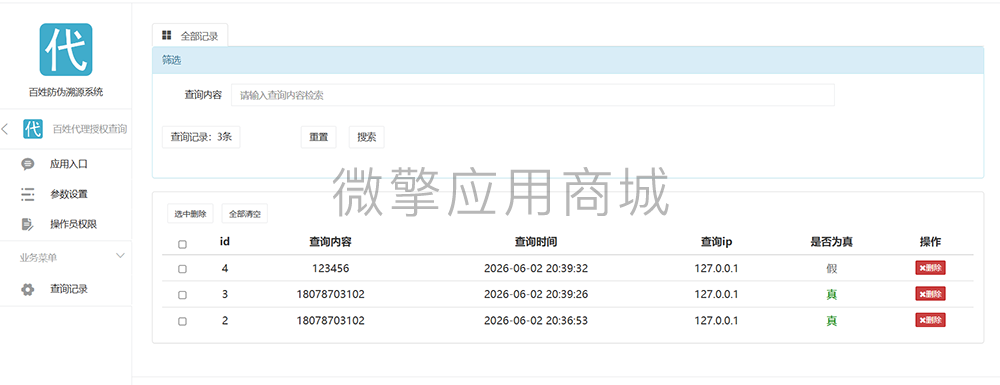Click the 筛选 panel header
The width and height of the screenshot is (1000, 385).
[568, 61]
